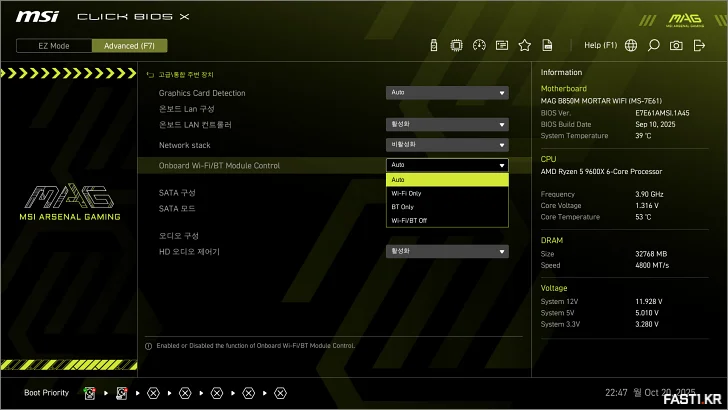Click the monitor panel icon in toolbar
Viewport: 728px width, 410px height.
click(502, 46)
